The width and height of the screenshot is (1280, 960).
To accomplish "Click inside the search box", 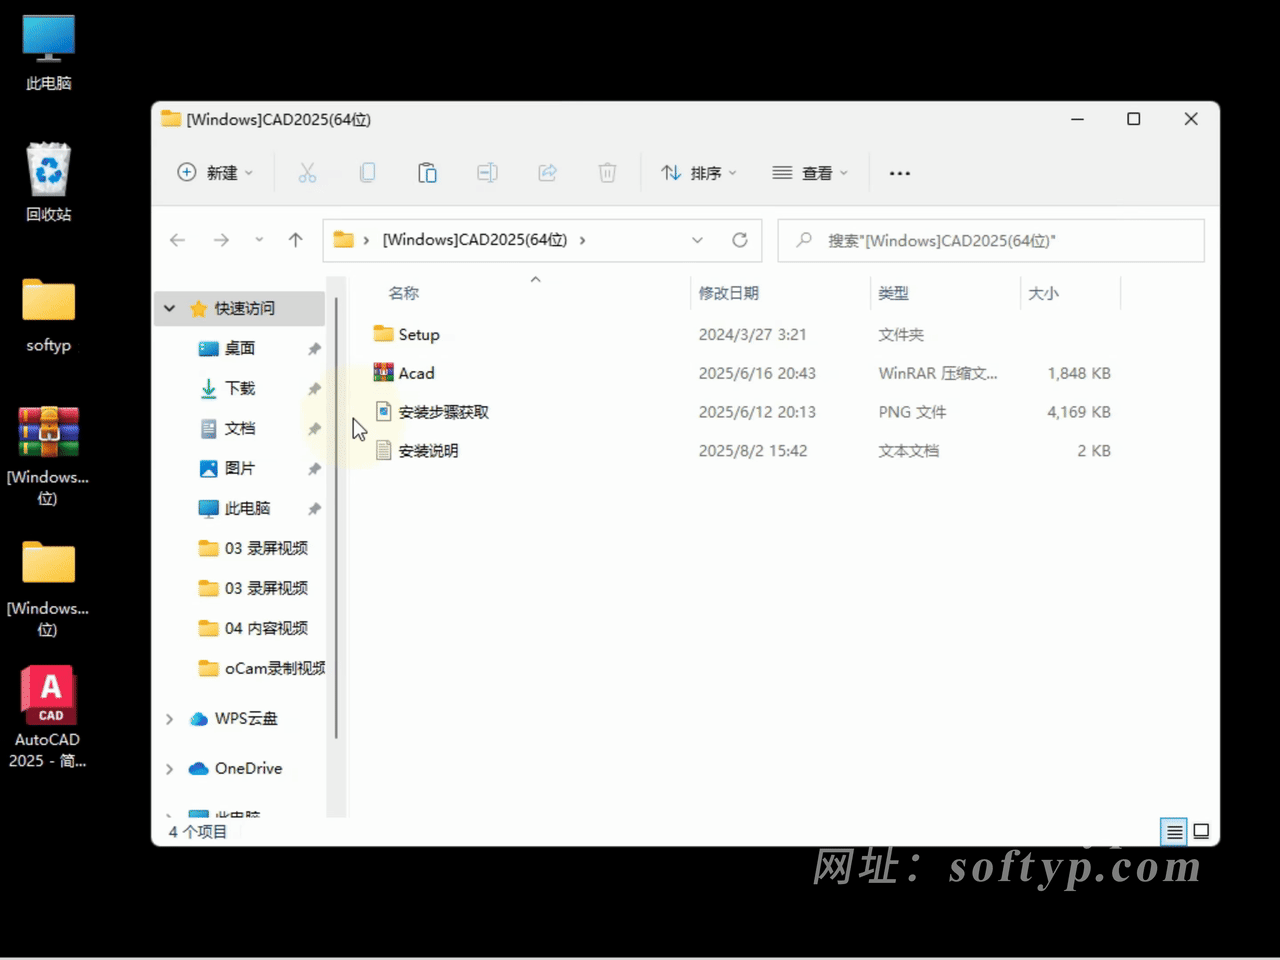I will [x=990, y=240].
